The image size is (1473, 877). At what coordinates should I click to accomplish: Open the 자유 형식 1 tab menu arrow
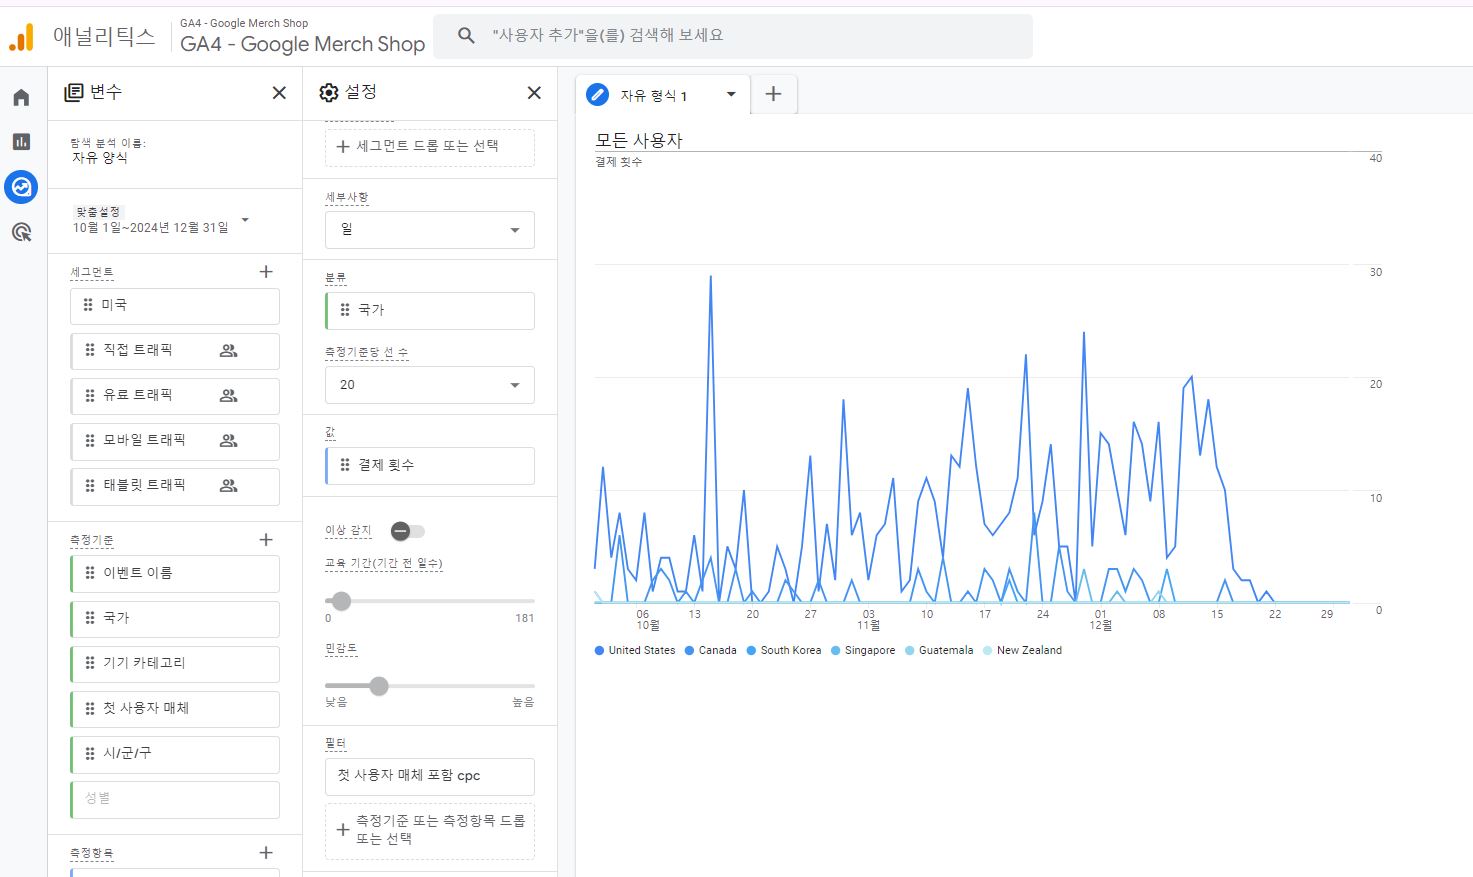[731, 95]
